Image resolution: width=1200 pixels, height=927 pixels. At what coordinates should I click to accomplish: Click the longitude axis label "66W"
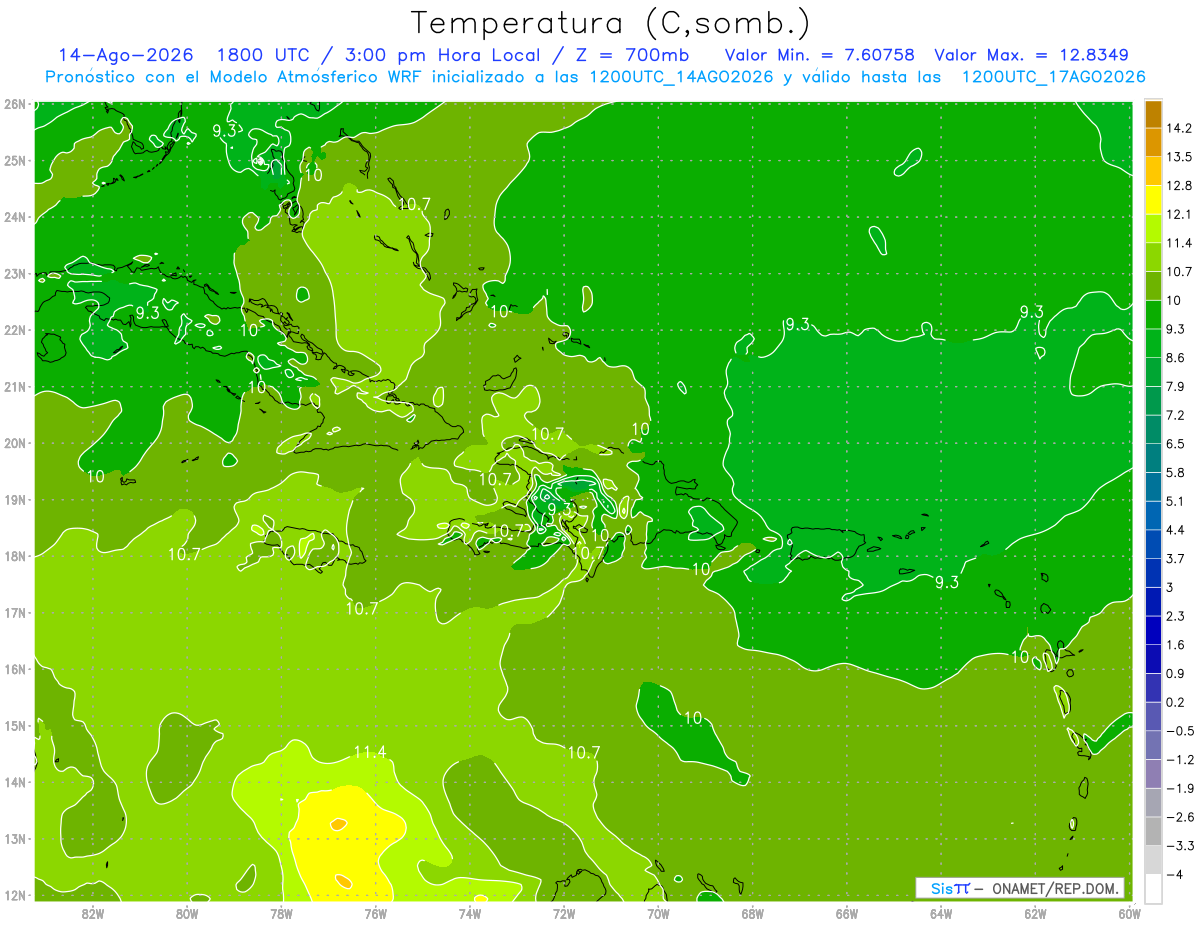(847, 912)
